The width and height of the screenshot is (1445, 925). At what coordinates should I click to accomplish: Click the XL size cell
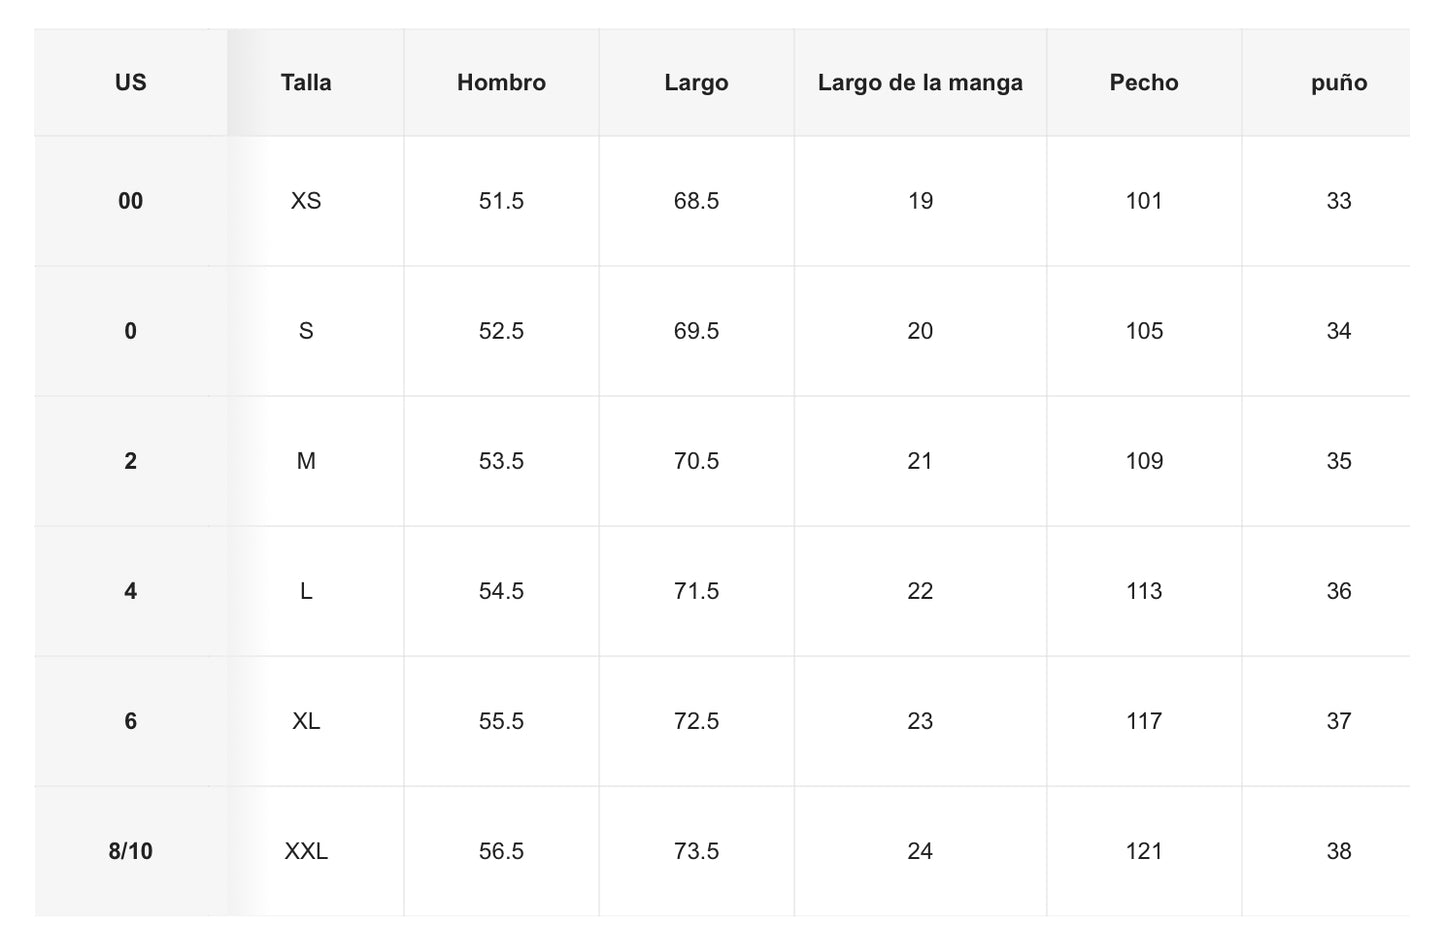[x=306, y=721]
